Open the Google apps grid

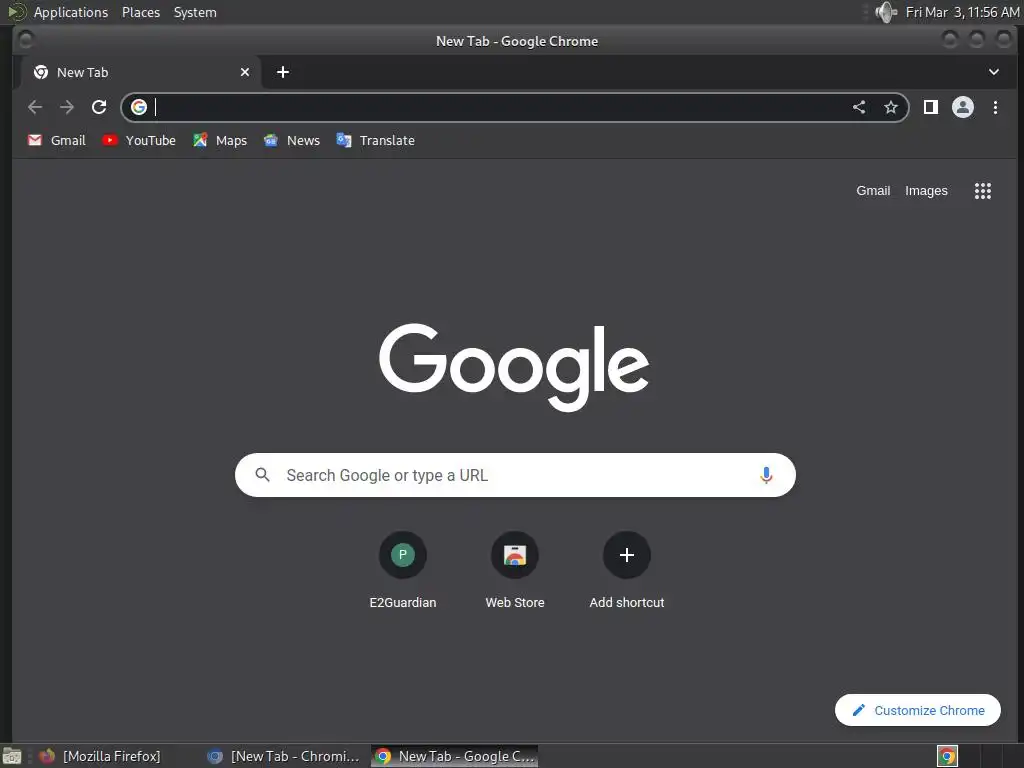[x=983, y=191]
